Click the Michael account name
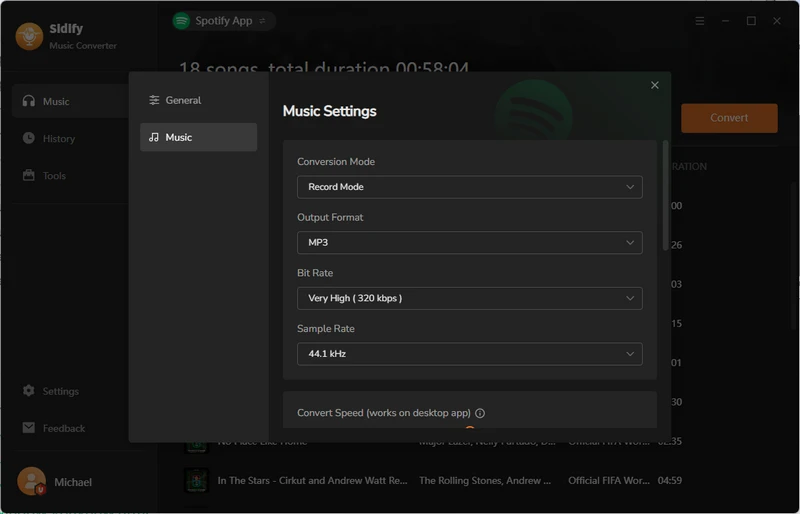Image resolution: width=800 pixels, height=514 pixels. tap(73, 482)
